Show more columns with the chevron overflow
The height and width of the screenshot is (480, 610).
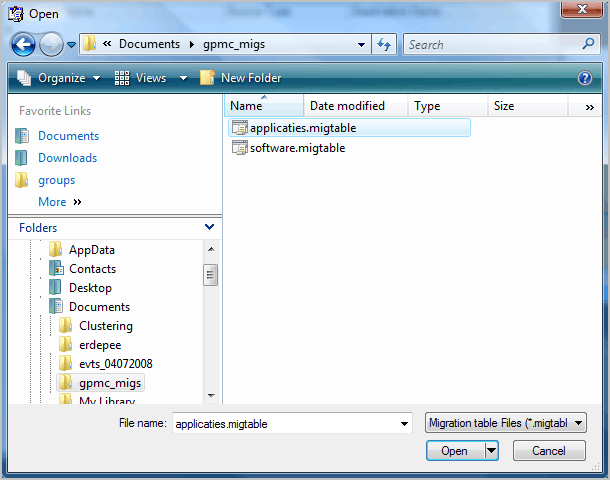590,107
